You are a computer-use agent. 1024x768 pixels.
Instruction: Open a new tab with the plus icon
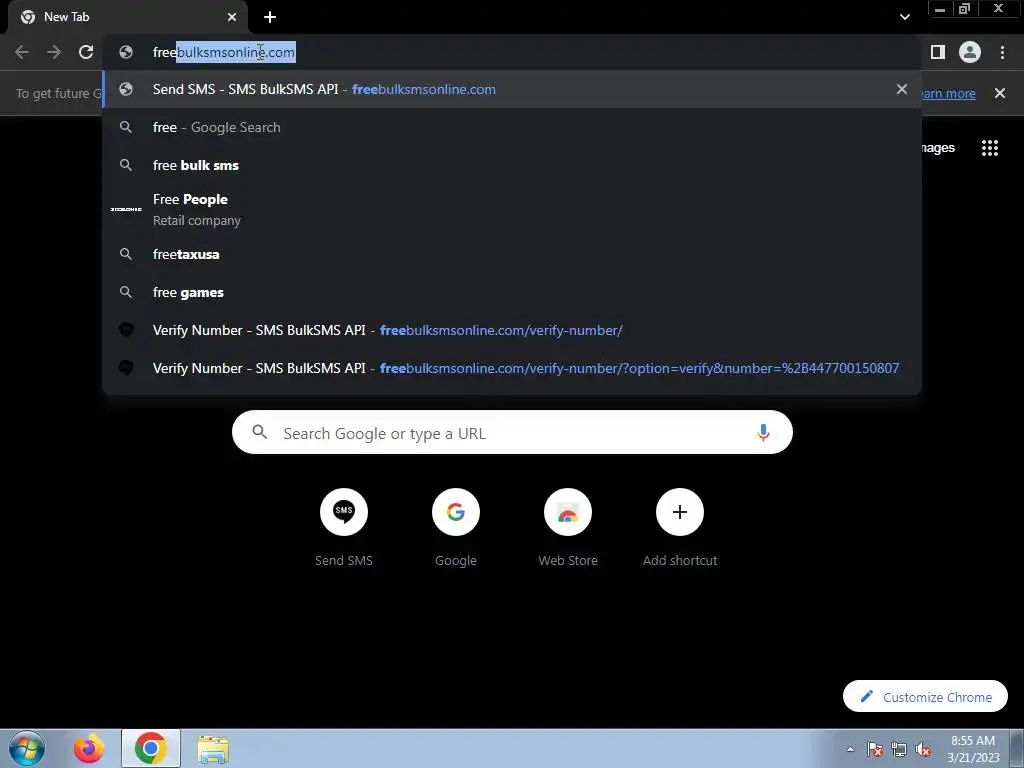point(270,17)
